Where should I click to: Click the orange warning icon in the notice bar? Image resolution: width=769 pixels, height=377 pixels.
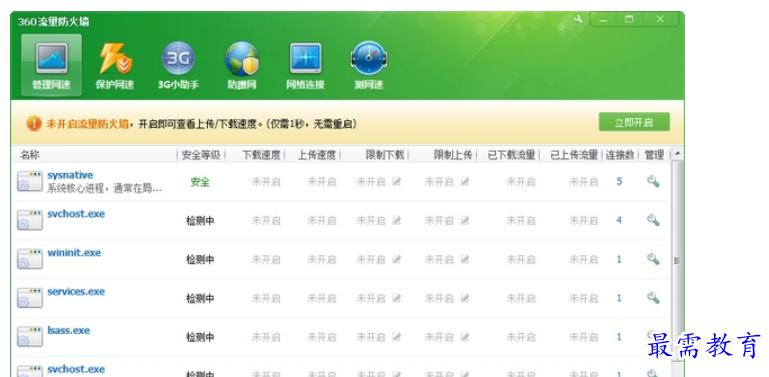34,124
